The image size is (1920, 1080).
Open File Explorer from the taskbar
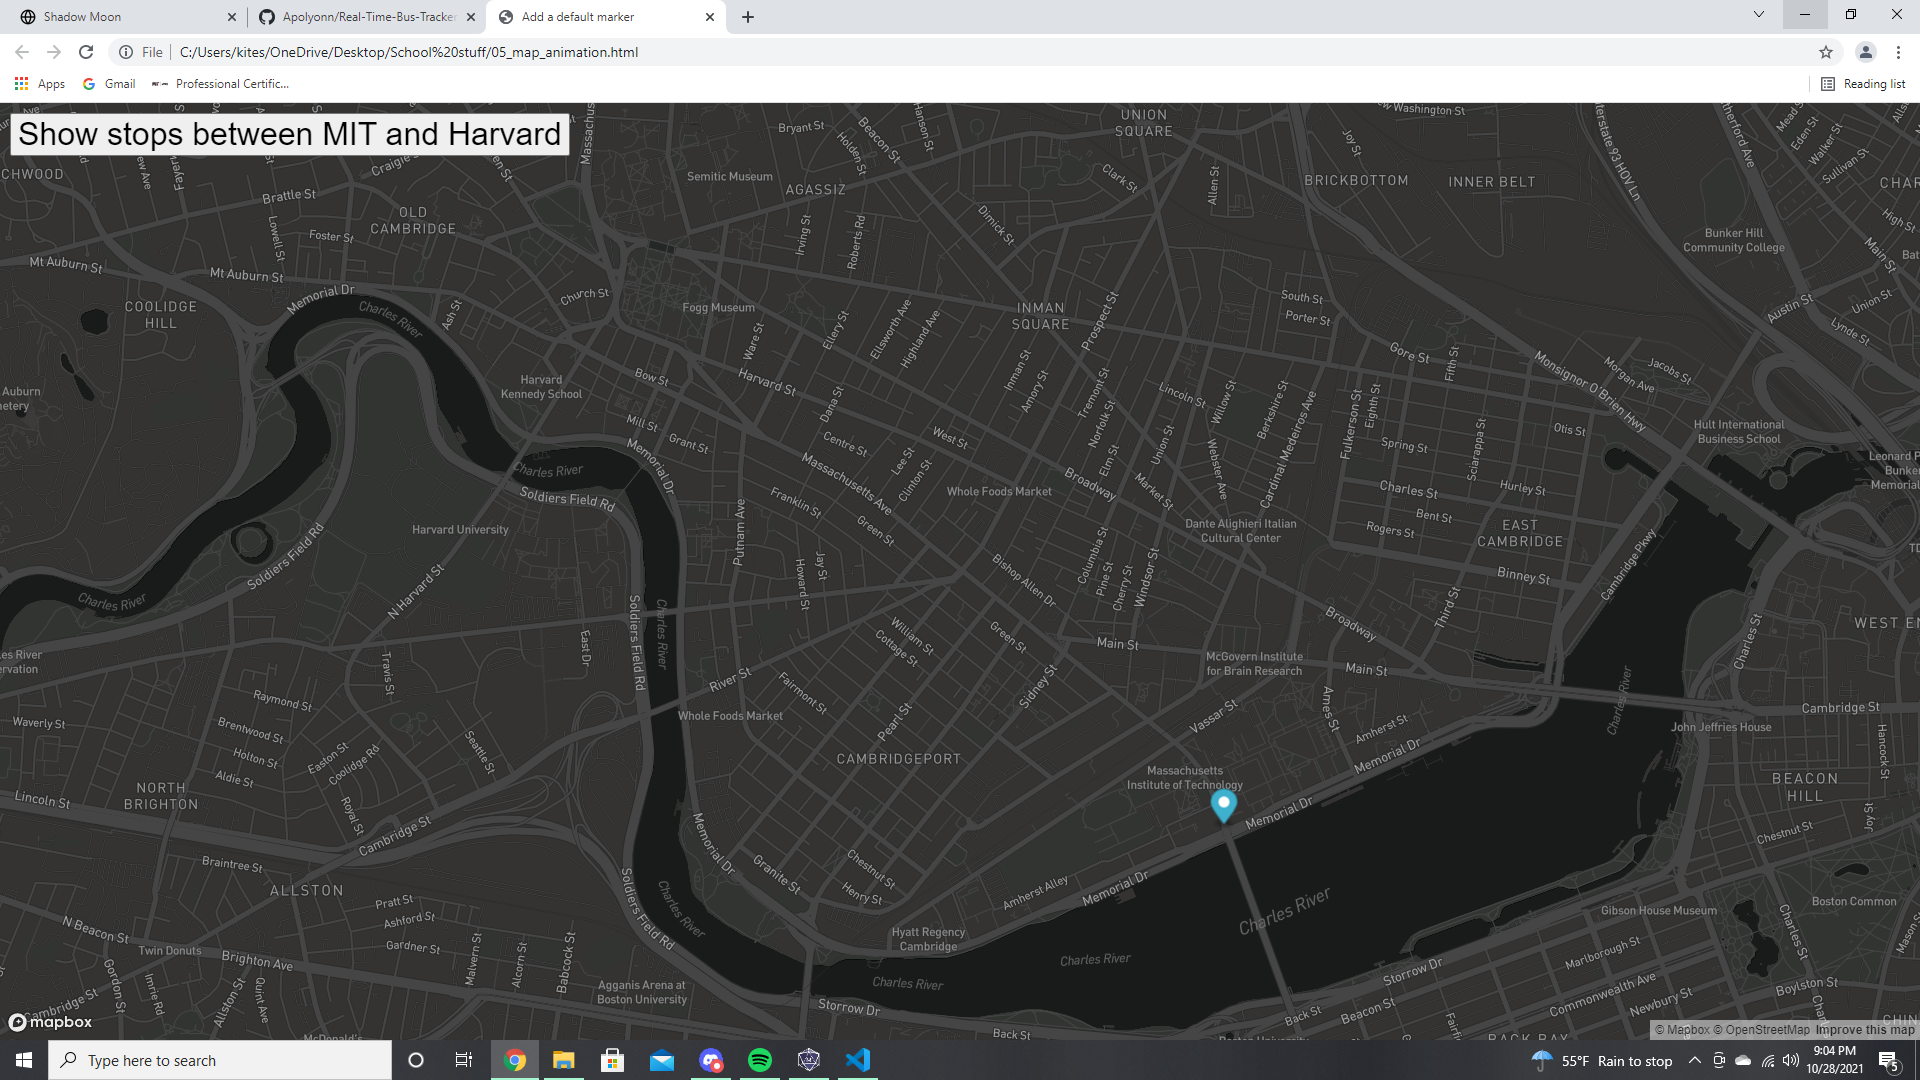coord(564,1060)
